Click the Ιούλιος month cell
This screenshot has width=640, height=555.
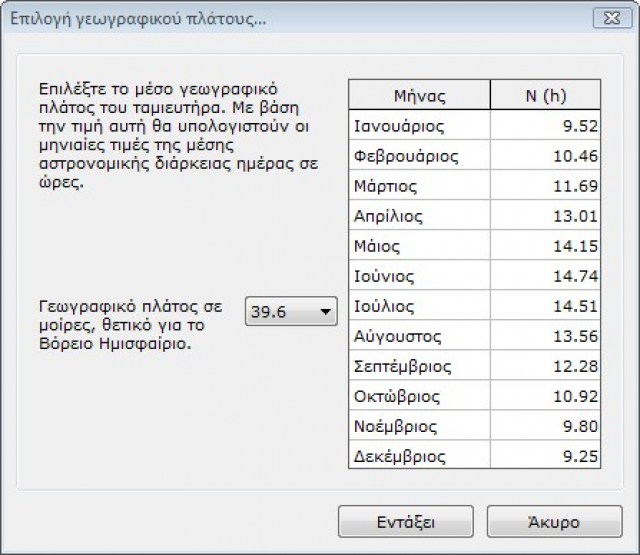tap(419, 306)
